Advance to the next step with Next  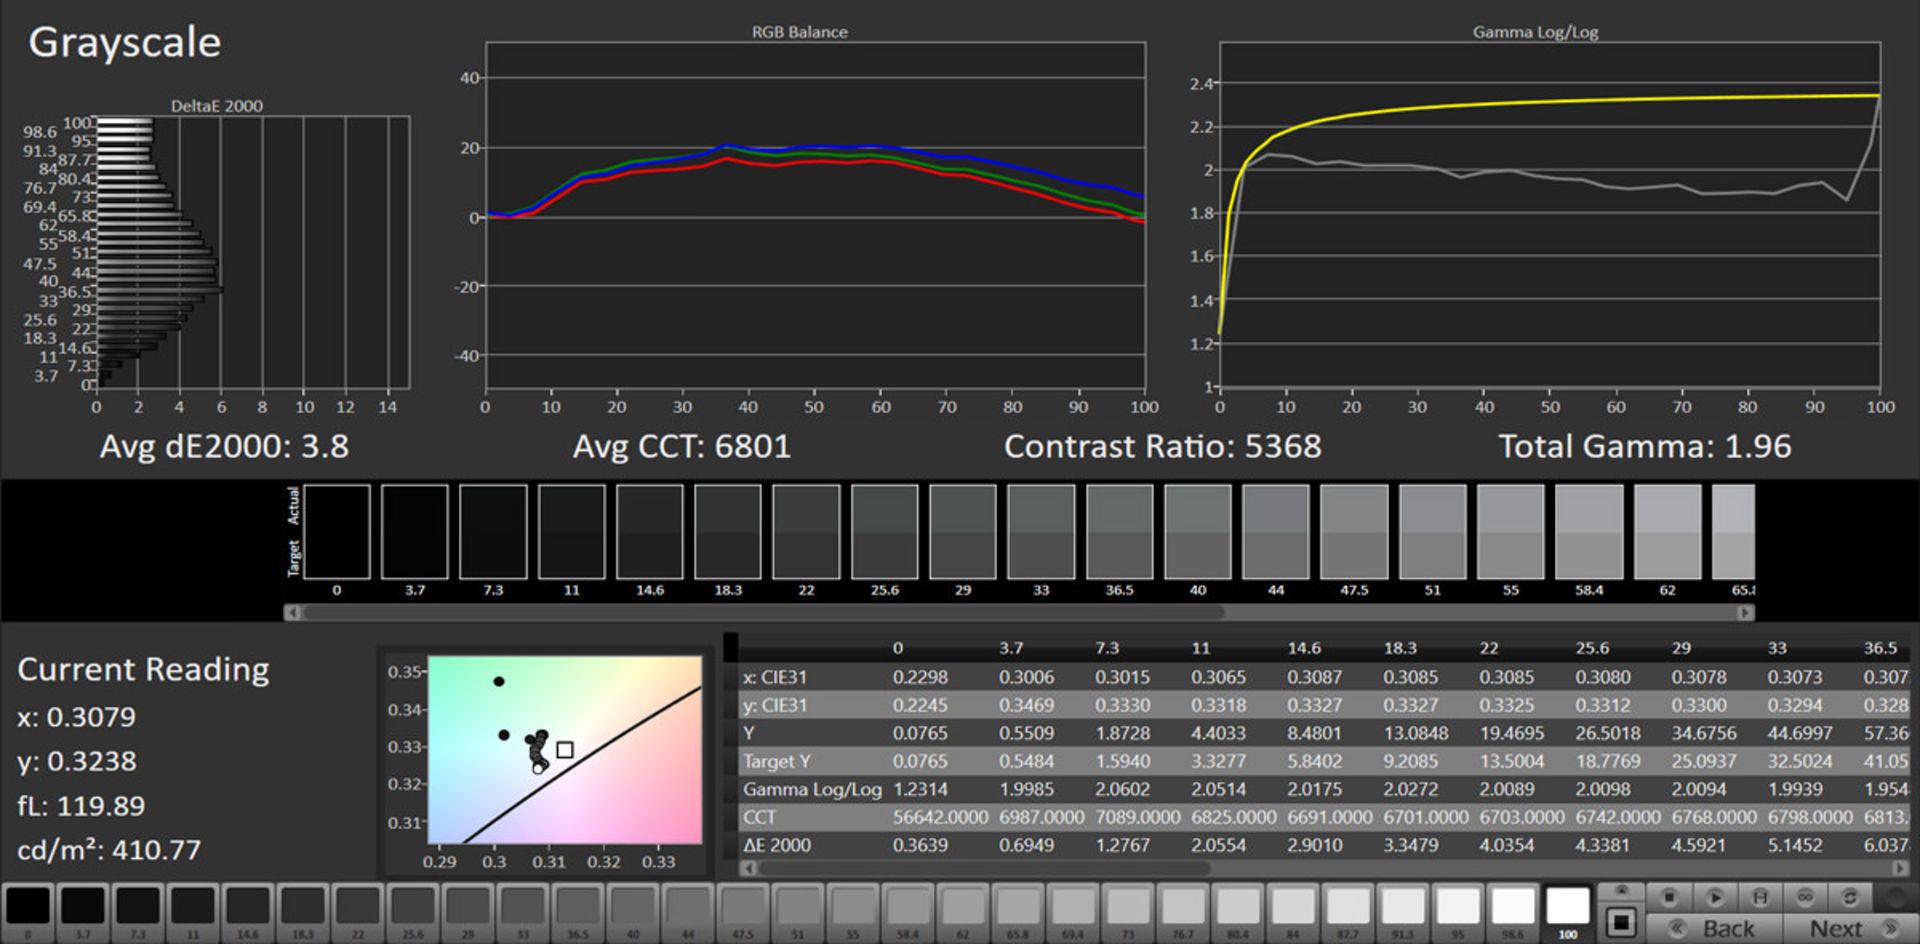click(x=1850, y=929)
